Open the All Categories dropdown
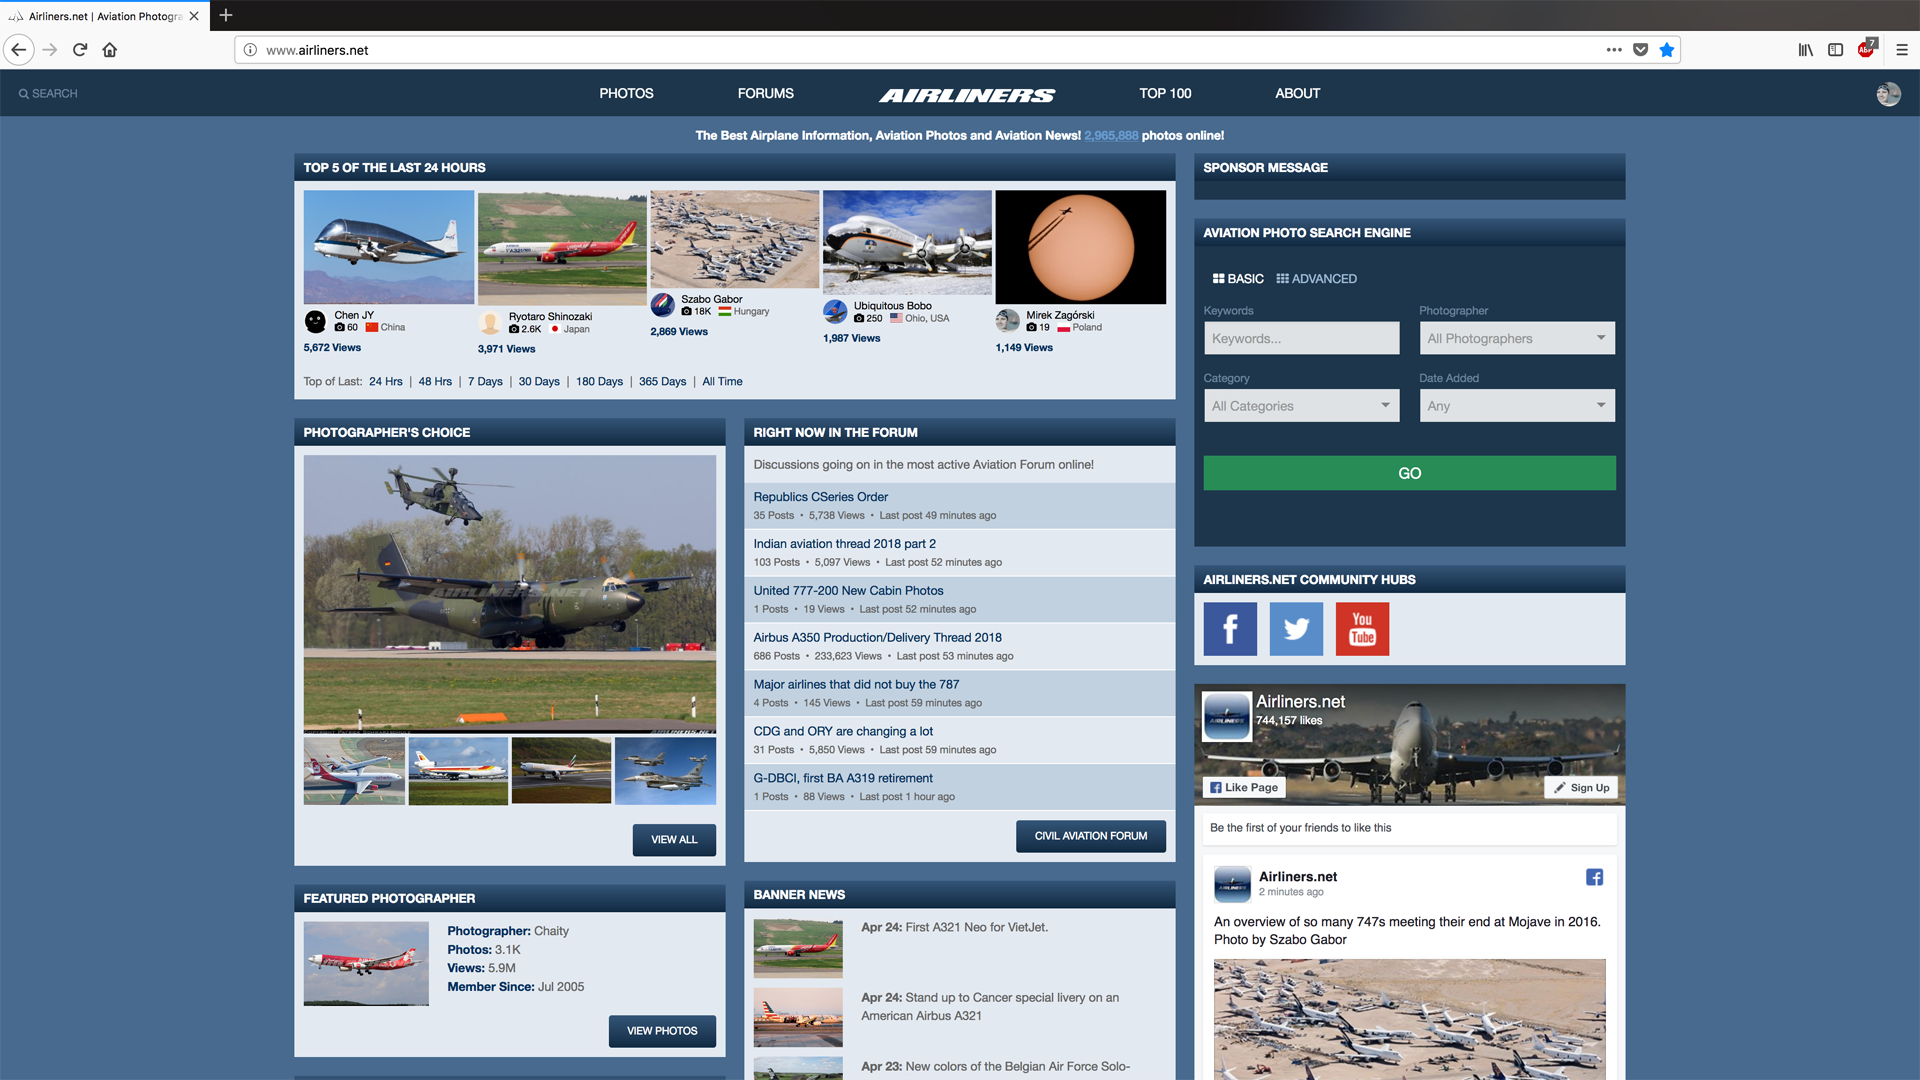Image resolution: width=1920 pixels, height=1080 pixels. coord(1301,405)
